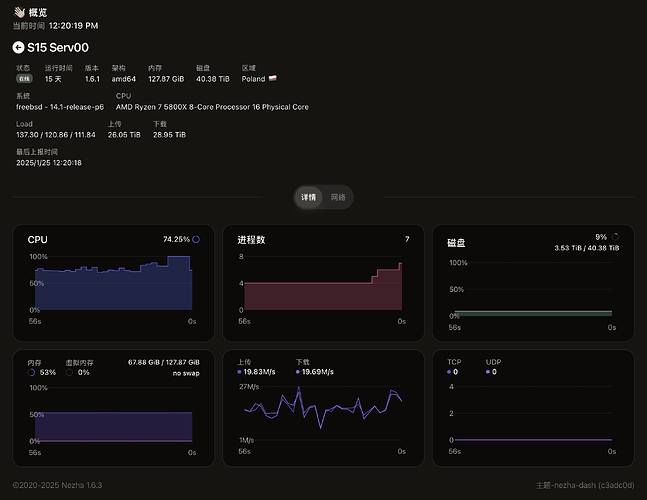Click the UDP legend dot
647x500 pixels.
[x=488, y=372]
